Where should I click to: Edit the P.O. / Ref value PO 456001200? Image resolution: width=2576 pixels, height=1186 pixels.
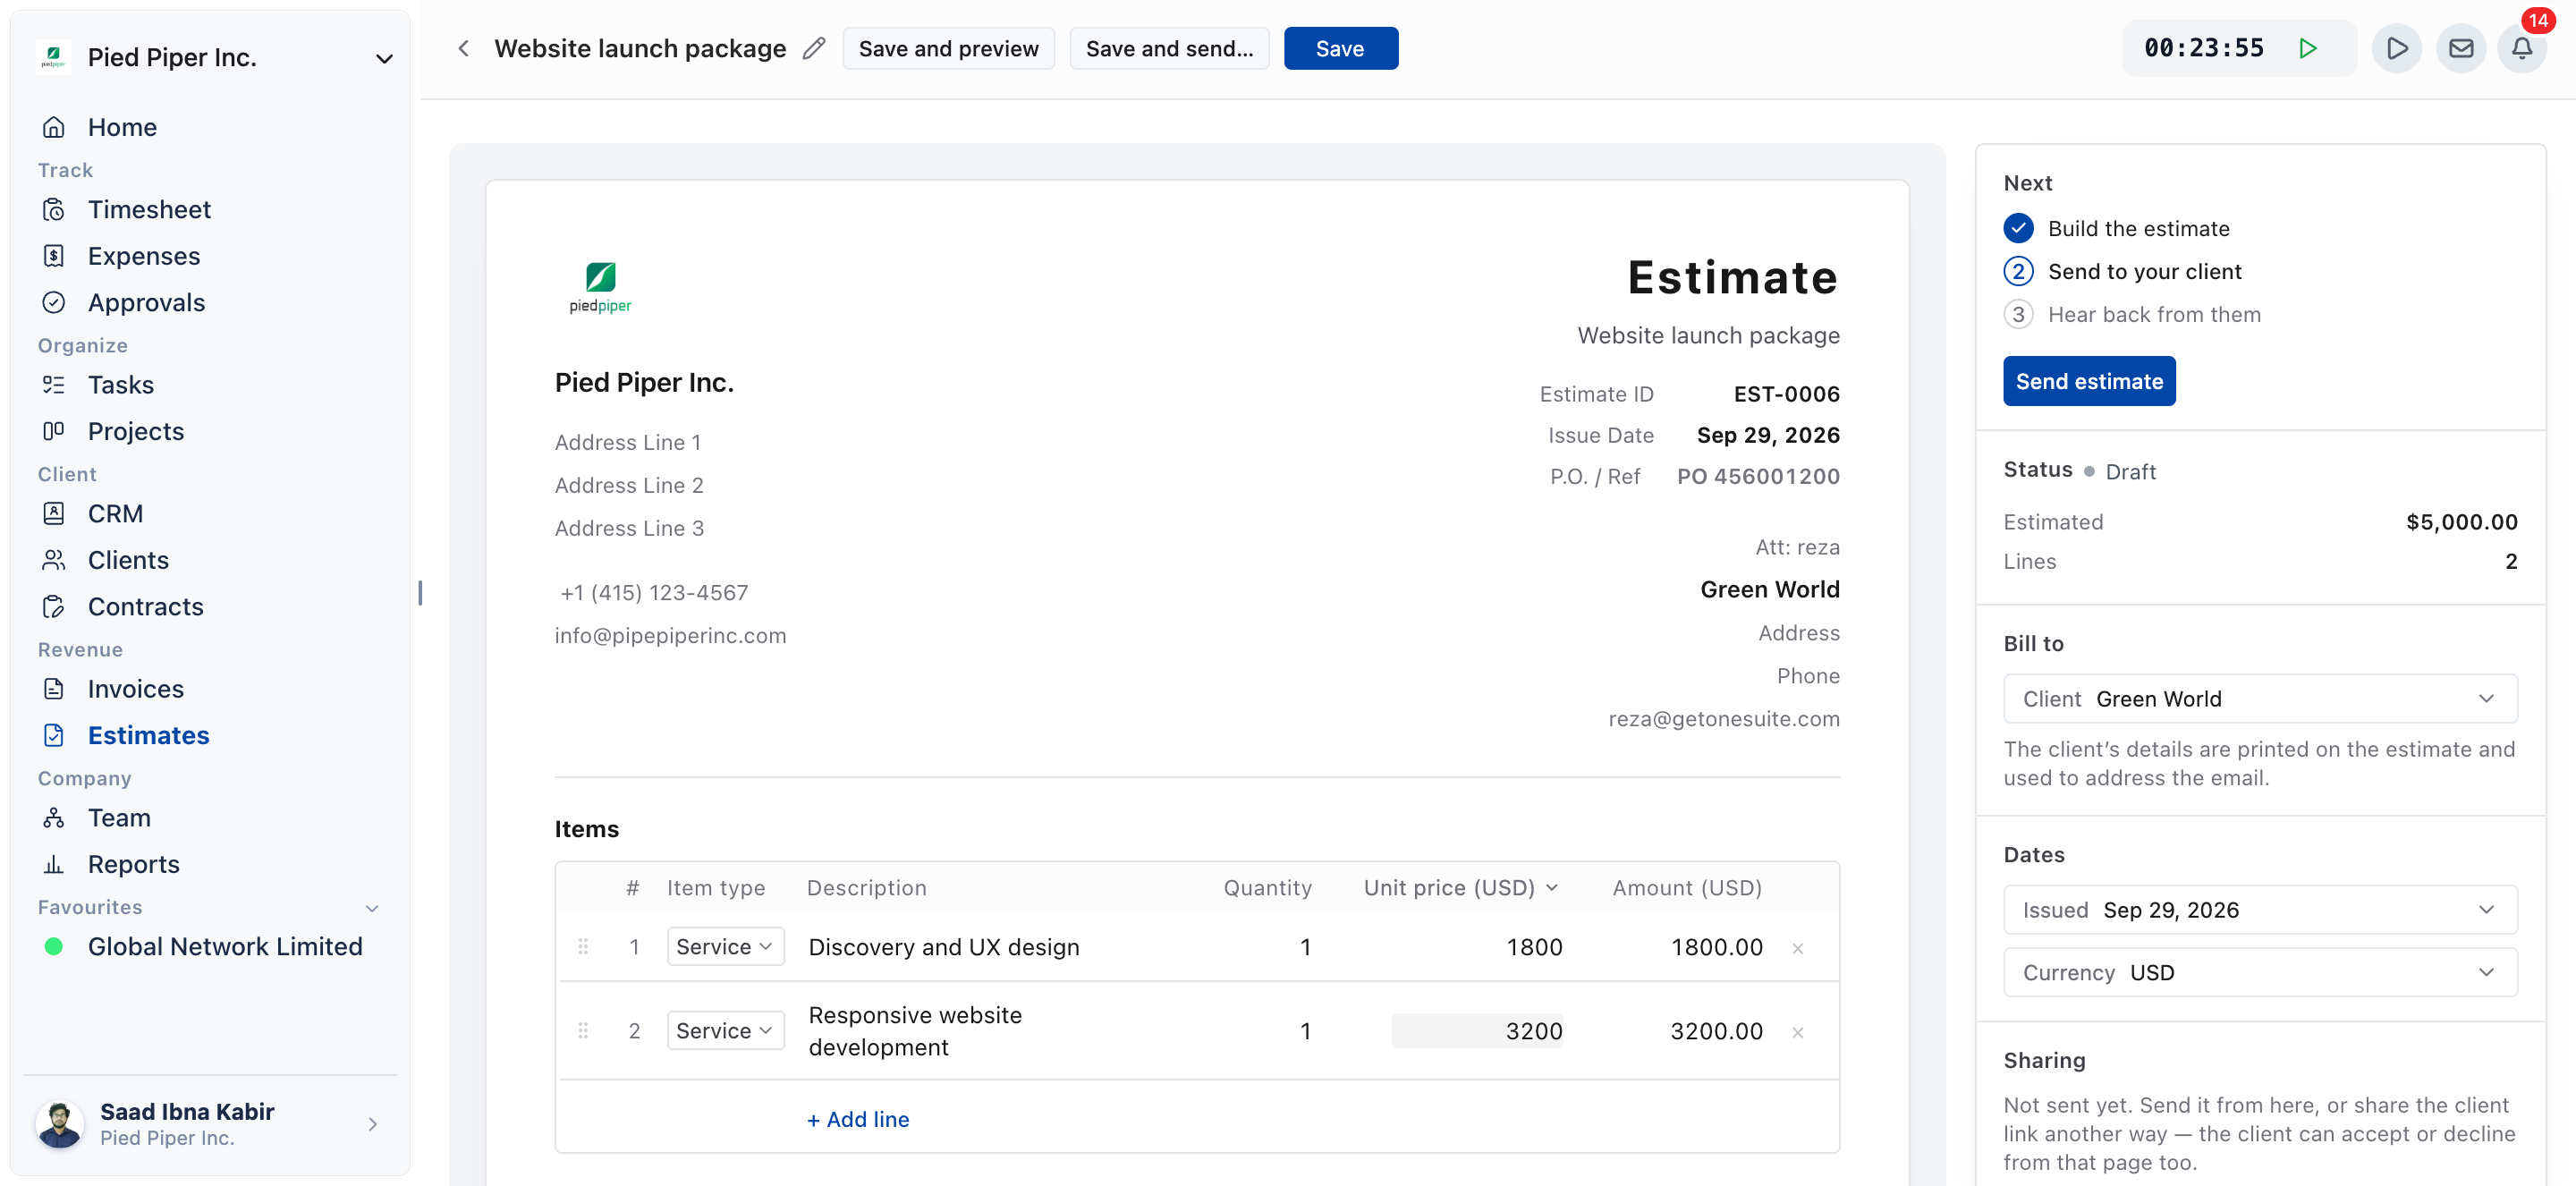pos(1758,476)
